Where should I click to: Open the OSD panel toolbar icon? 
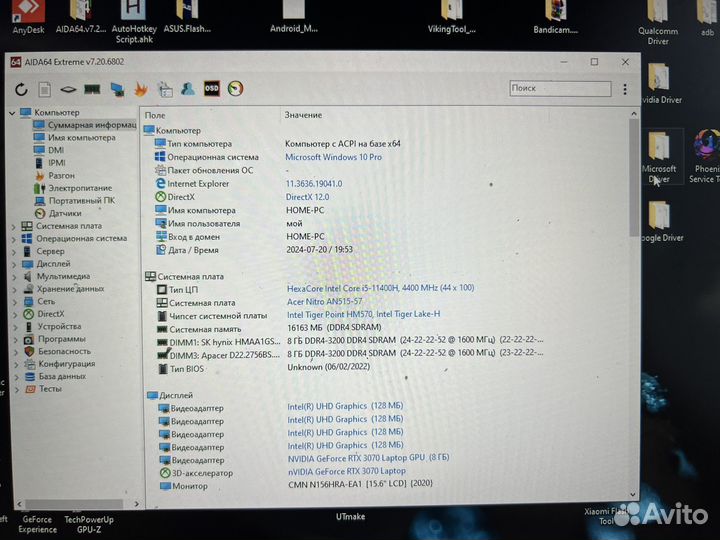pos(212,89)
